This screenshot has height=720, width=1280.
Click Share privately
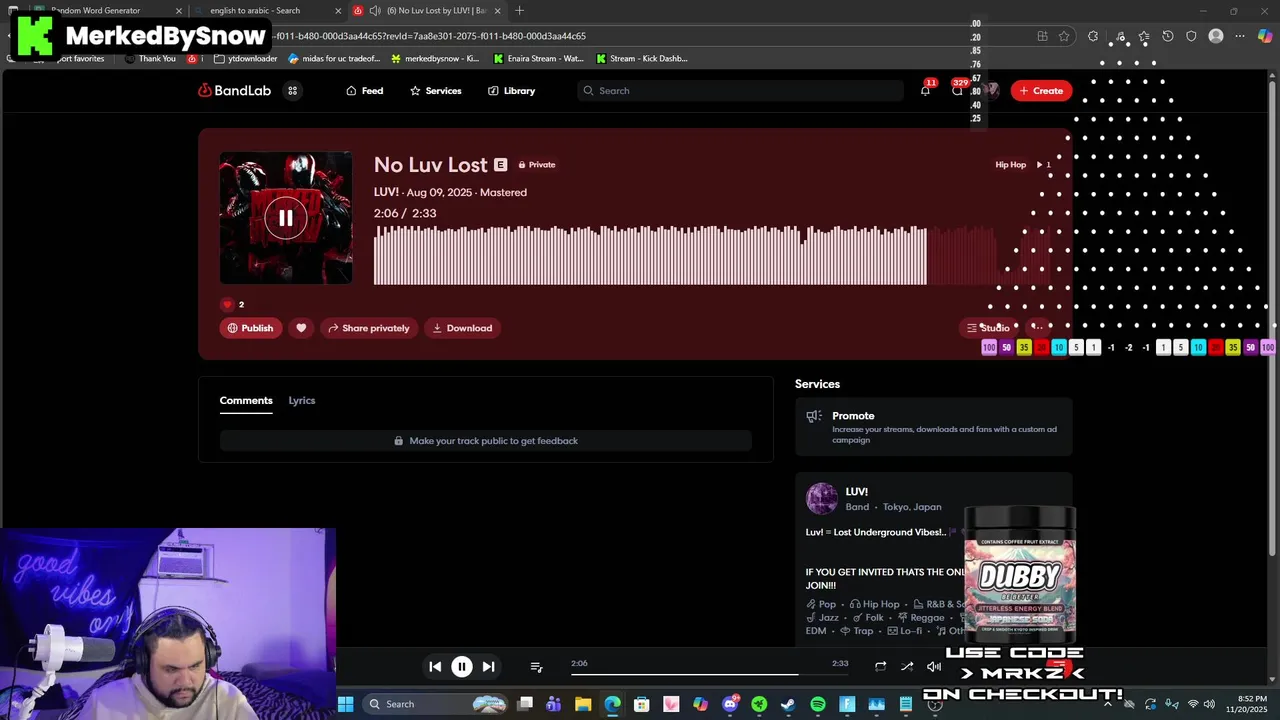coord(367,328)
